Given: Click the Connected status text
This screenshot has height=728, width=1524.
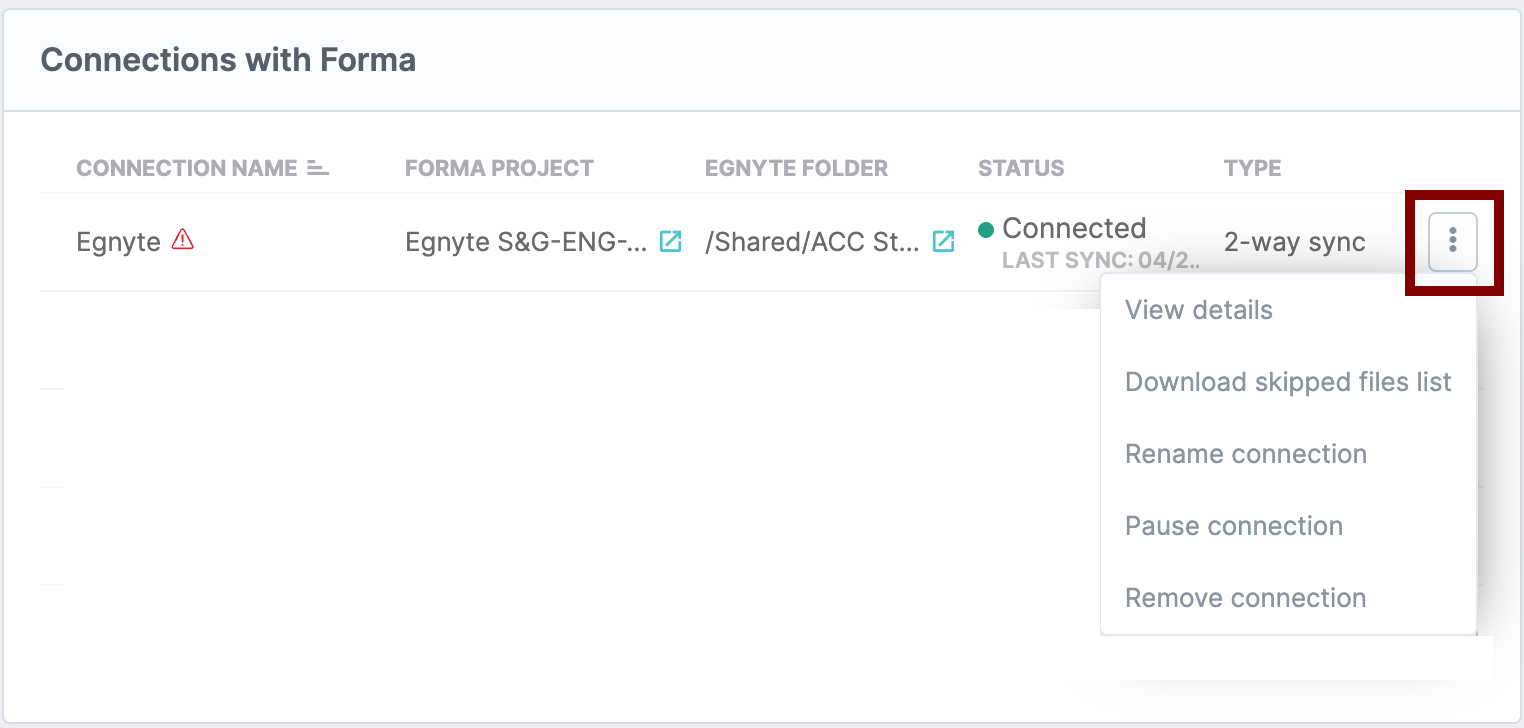Looking at the screenshot, I should click(x=1074, y=228).
